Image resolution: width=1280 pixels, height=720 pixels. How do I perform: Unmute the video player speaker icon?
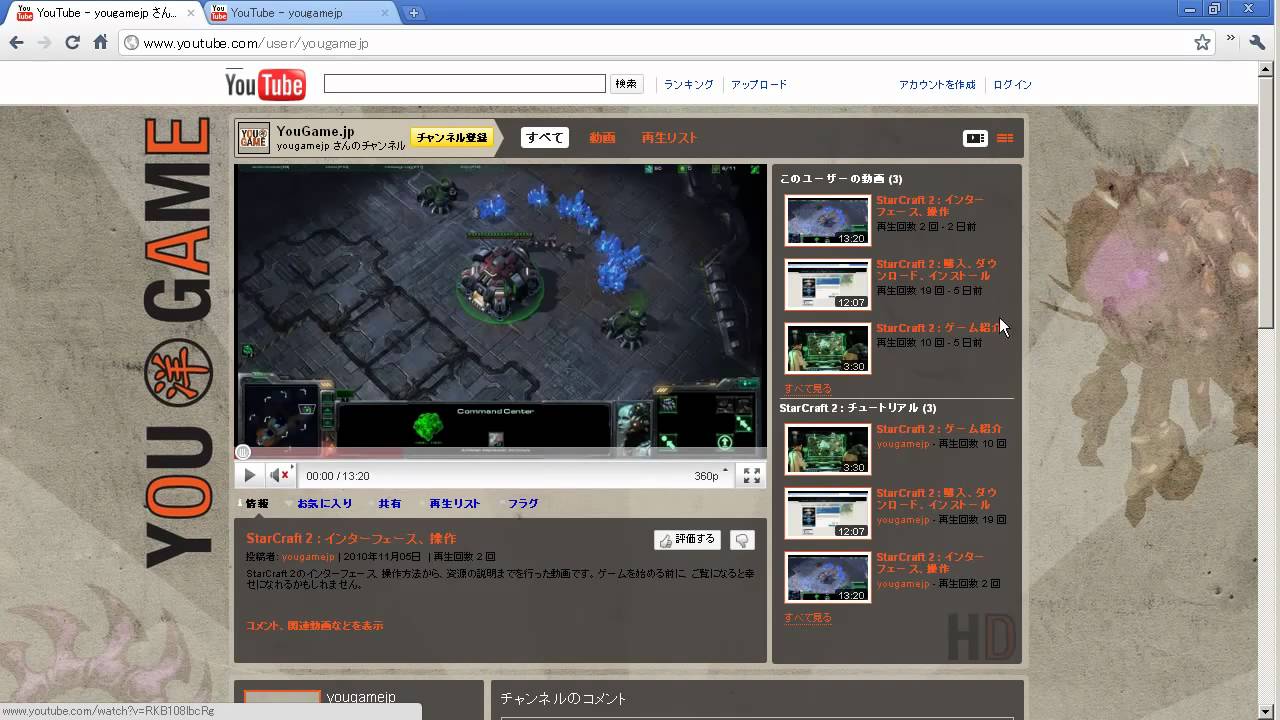(279, 476)
